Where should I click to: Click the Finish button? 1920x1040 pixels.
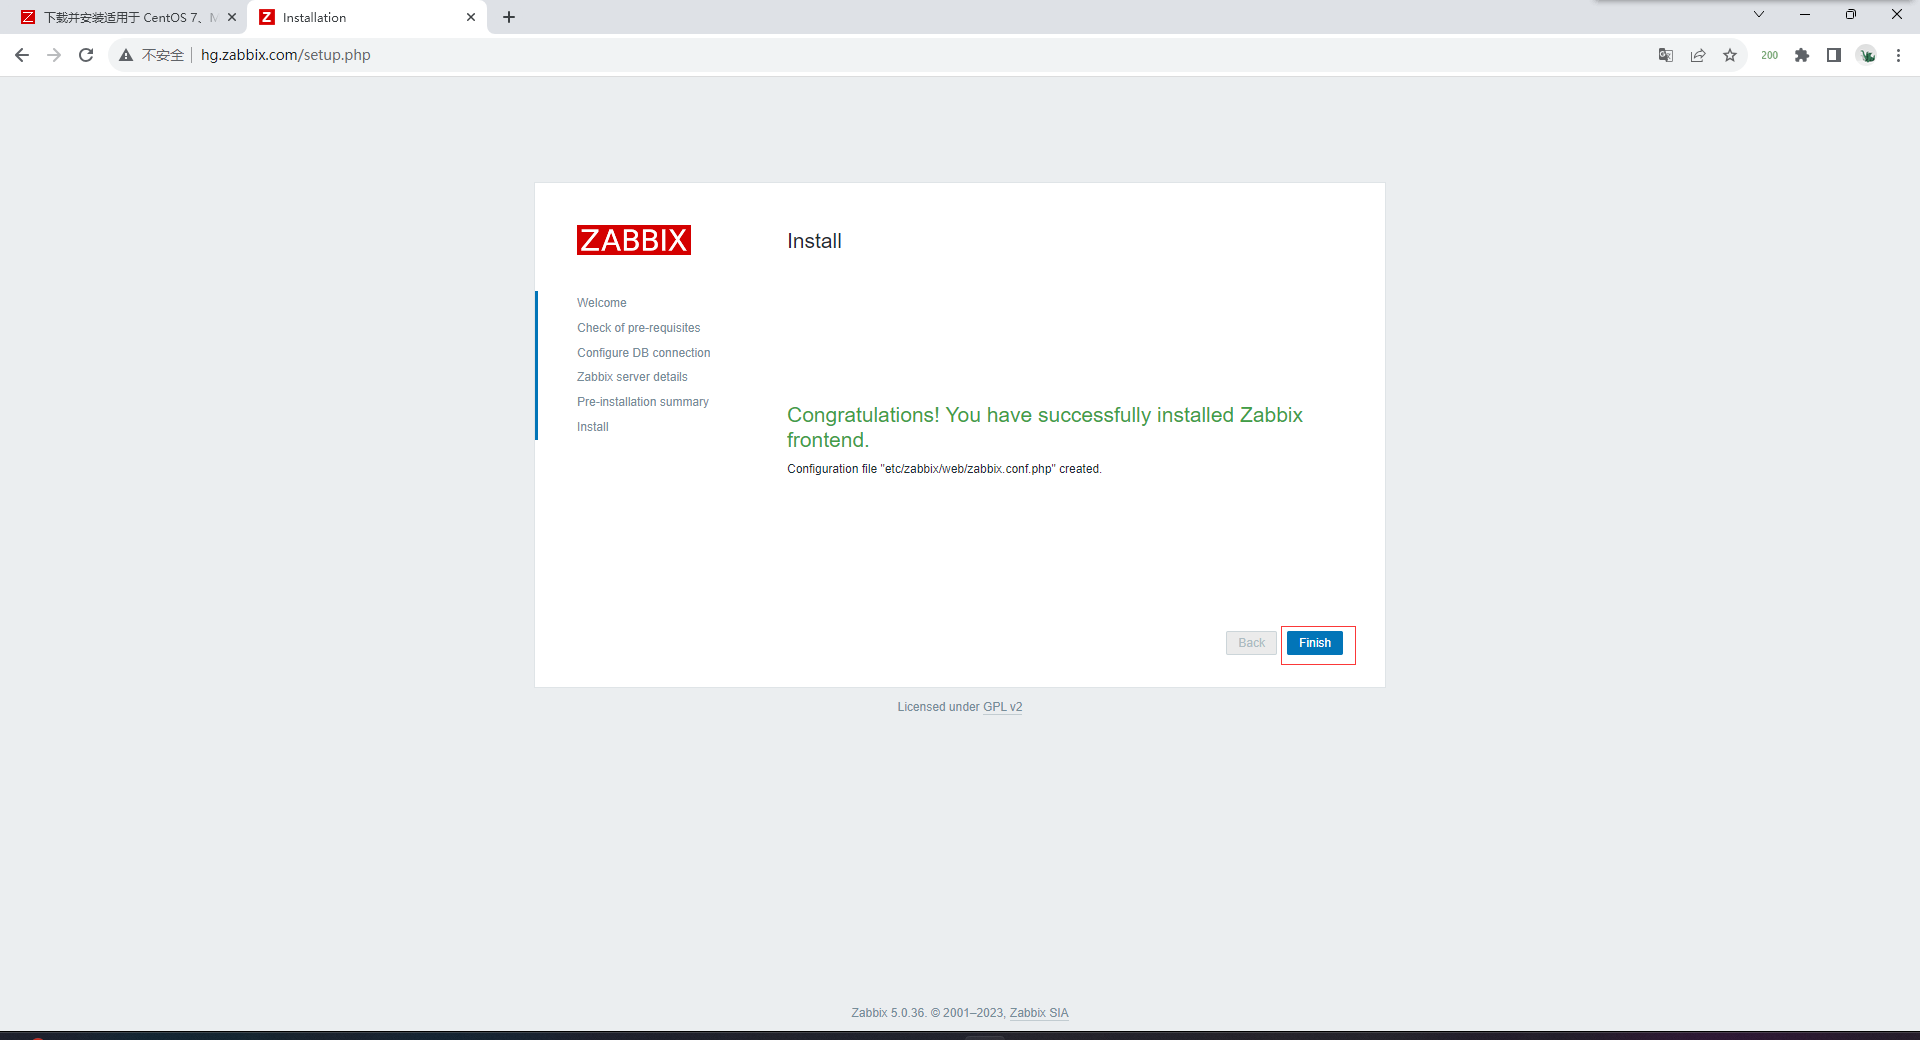(x=1314, y=643)
